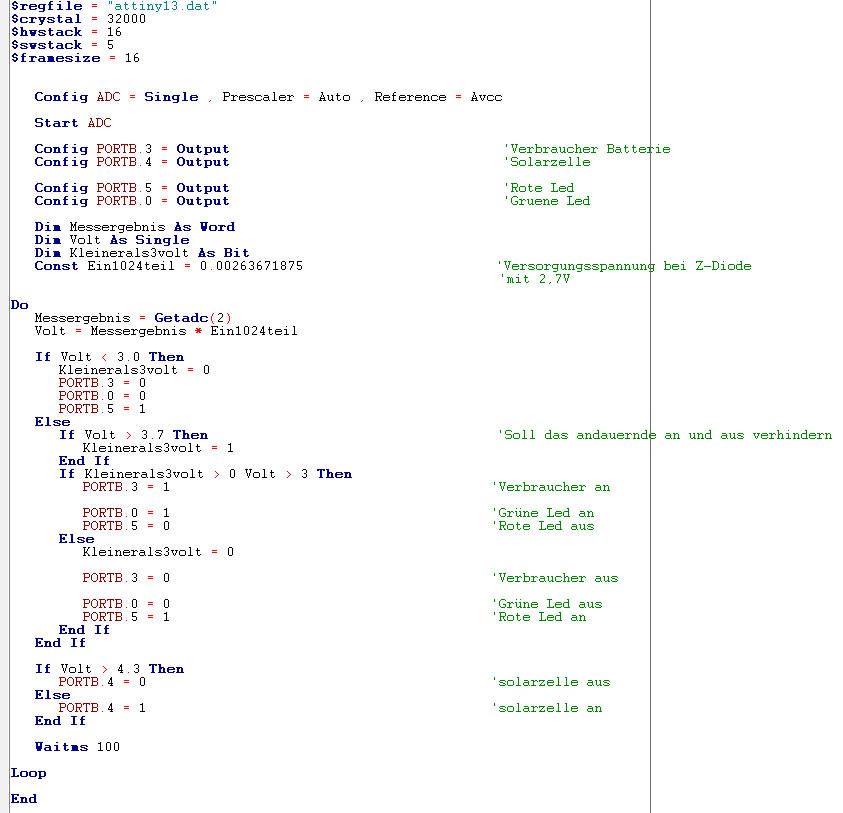
Task: Click the 'Grüne Led aus comment
Action: pos(547,603)
